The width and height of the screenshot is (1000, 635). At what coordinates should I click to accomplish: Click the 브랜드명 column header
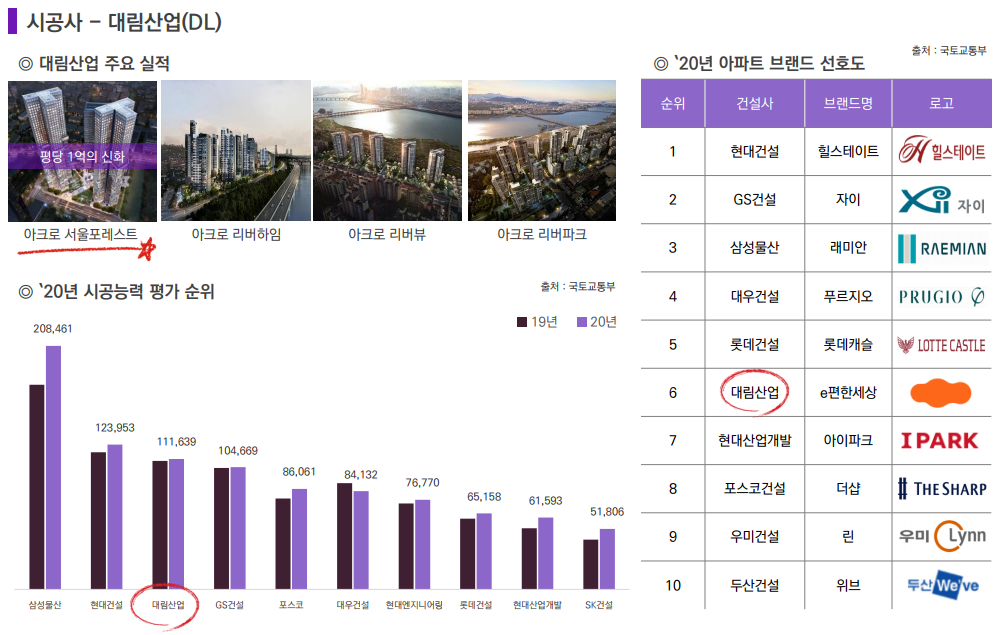(848, 103)
